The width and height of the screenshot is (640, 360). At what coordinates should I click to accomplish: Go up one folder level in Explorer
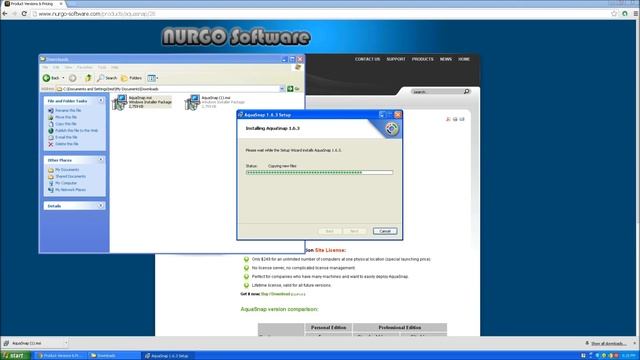(88, 78)
